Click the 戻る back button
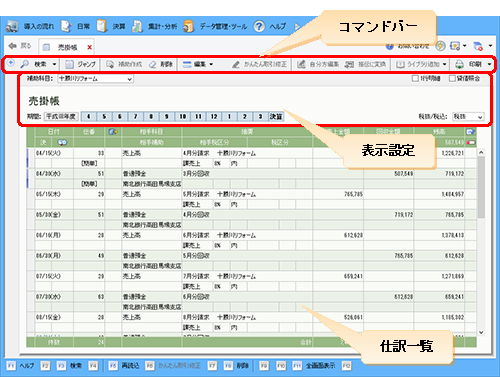The height and width of the screenshot is (377, 500). 20,46
